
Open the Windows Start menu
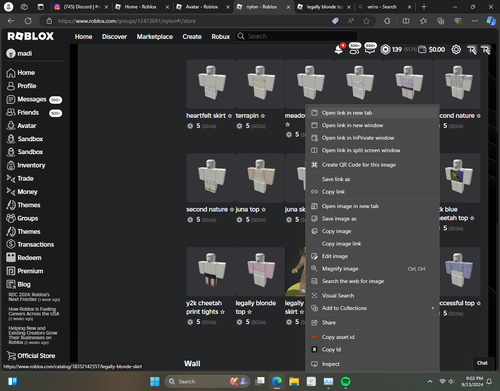coord(155,381)
